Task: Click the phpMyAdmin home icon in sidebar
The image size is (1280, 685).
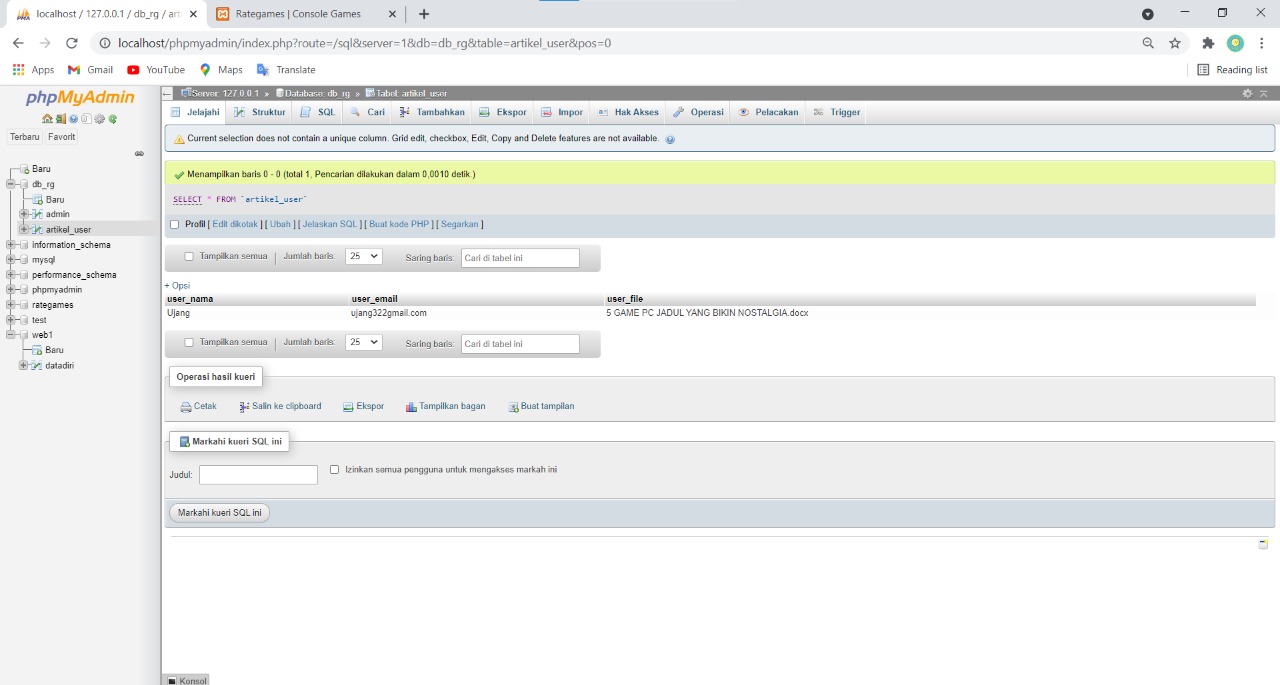Action: (x=47, y=119)
